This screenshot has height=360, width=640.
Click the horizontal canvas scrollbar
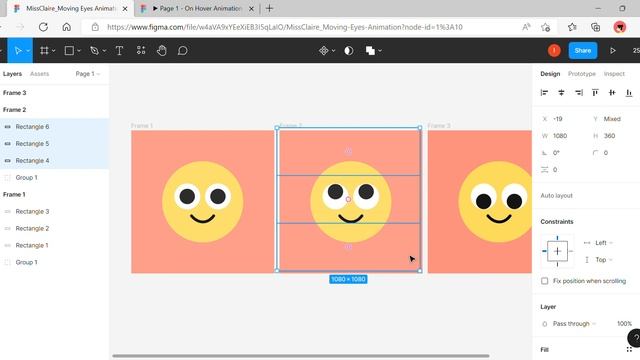301,356
